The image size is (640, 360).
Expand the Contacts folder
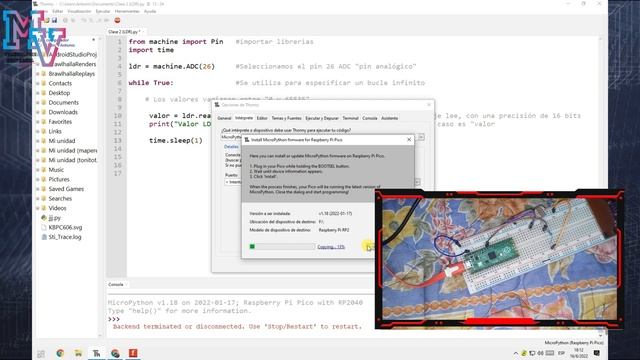click(38, 84)
